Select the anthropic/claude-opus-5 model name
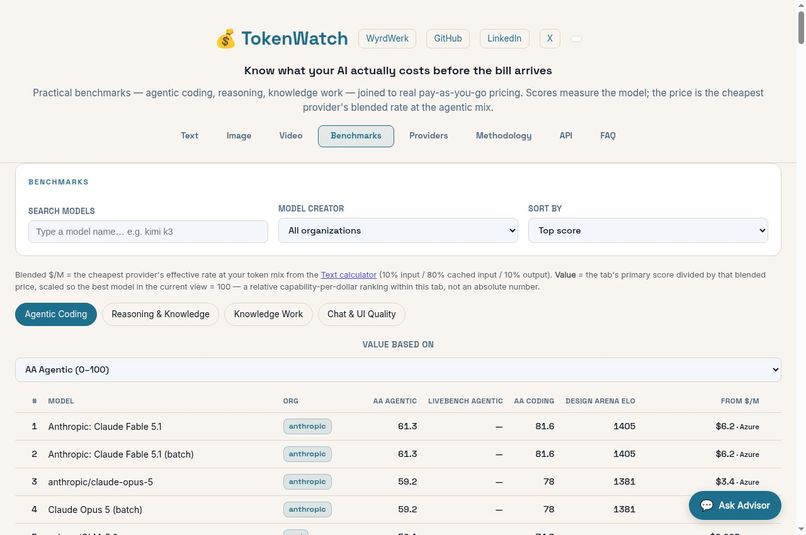Image resolution: width=806 pixels, height=535 pixels. 100,482
